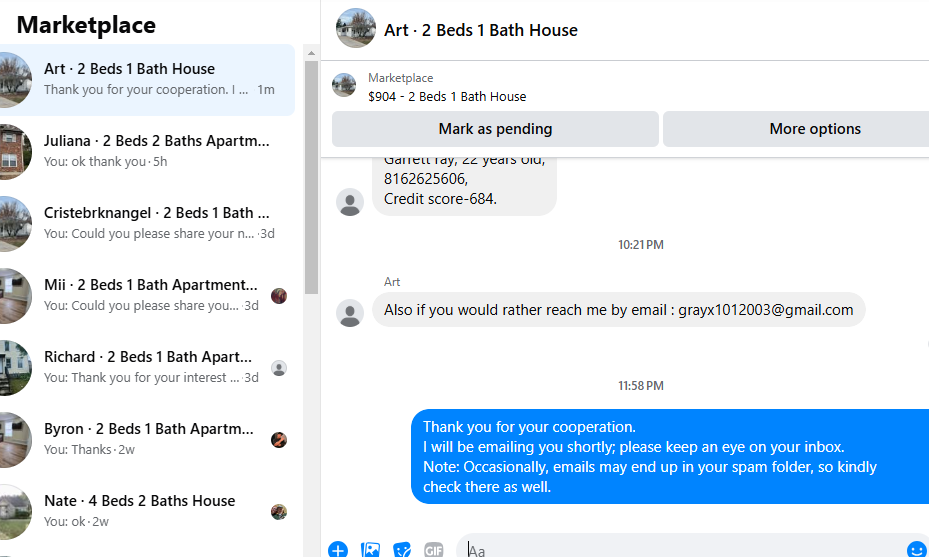Open Nate 4 Beds 2 Baths House chat
The image size is (929, 557).
click(x=150, y=511)
